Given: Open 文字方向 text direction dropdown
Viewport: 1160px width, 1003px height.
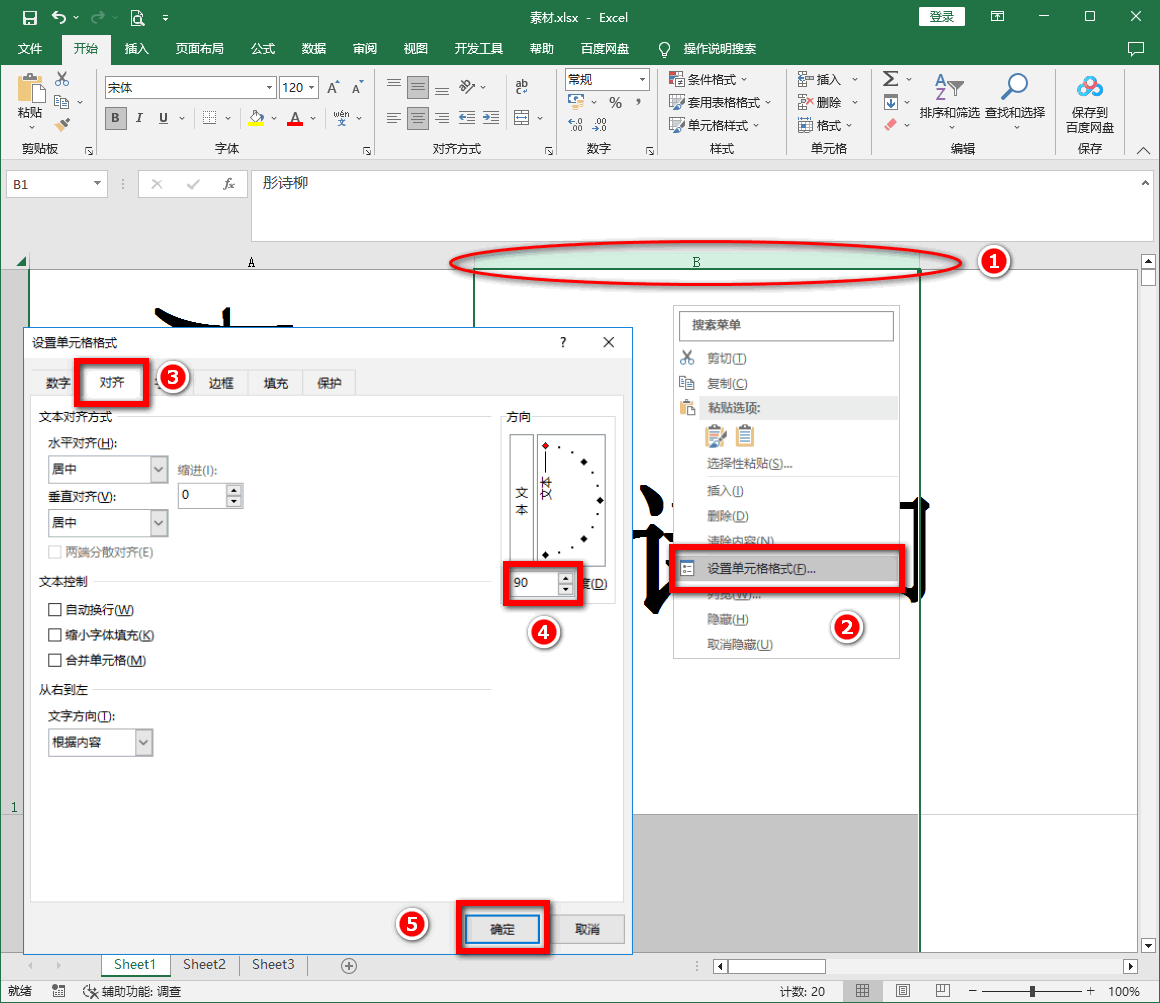Looking at the screenshot, I should [x=144, y=742].
